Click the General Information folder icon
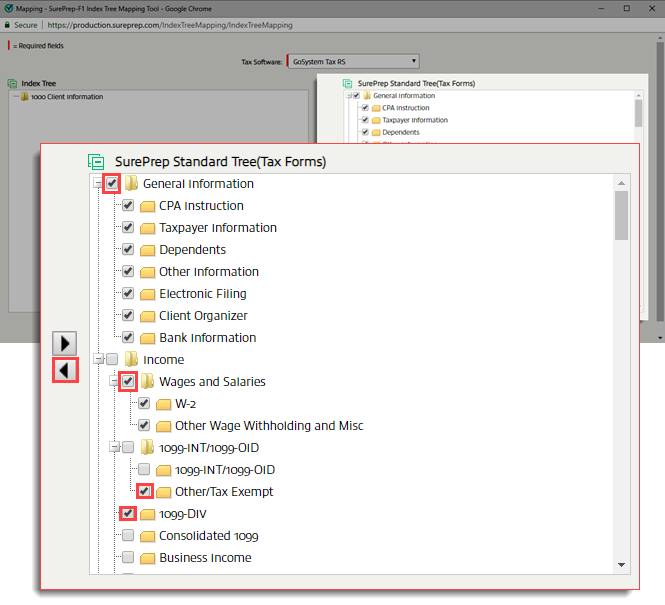Viewport: 665px width, 605px height. pyautogui.click(x=131, y=184)
